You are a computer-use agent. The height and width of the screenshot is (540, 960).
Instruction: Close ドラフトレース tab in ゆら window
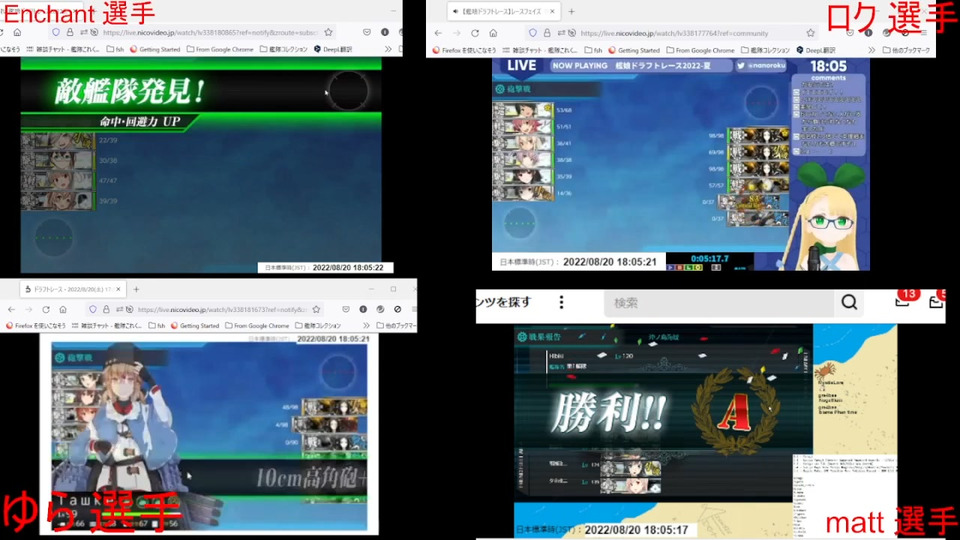(x=118, y=289)
